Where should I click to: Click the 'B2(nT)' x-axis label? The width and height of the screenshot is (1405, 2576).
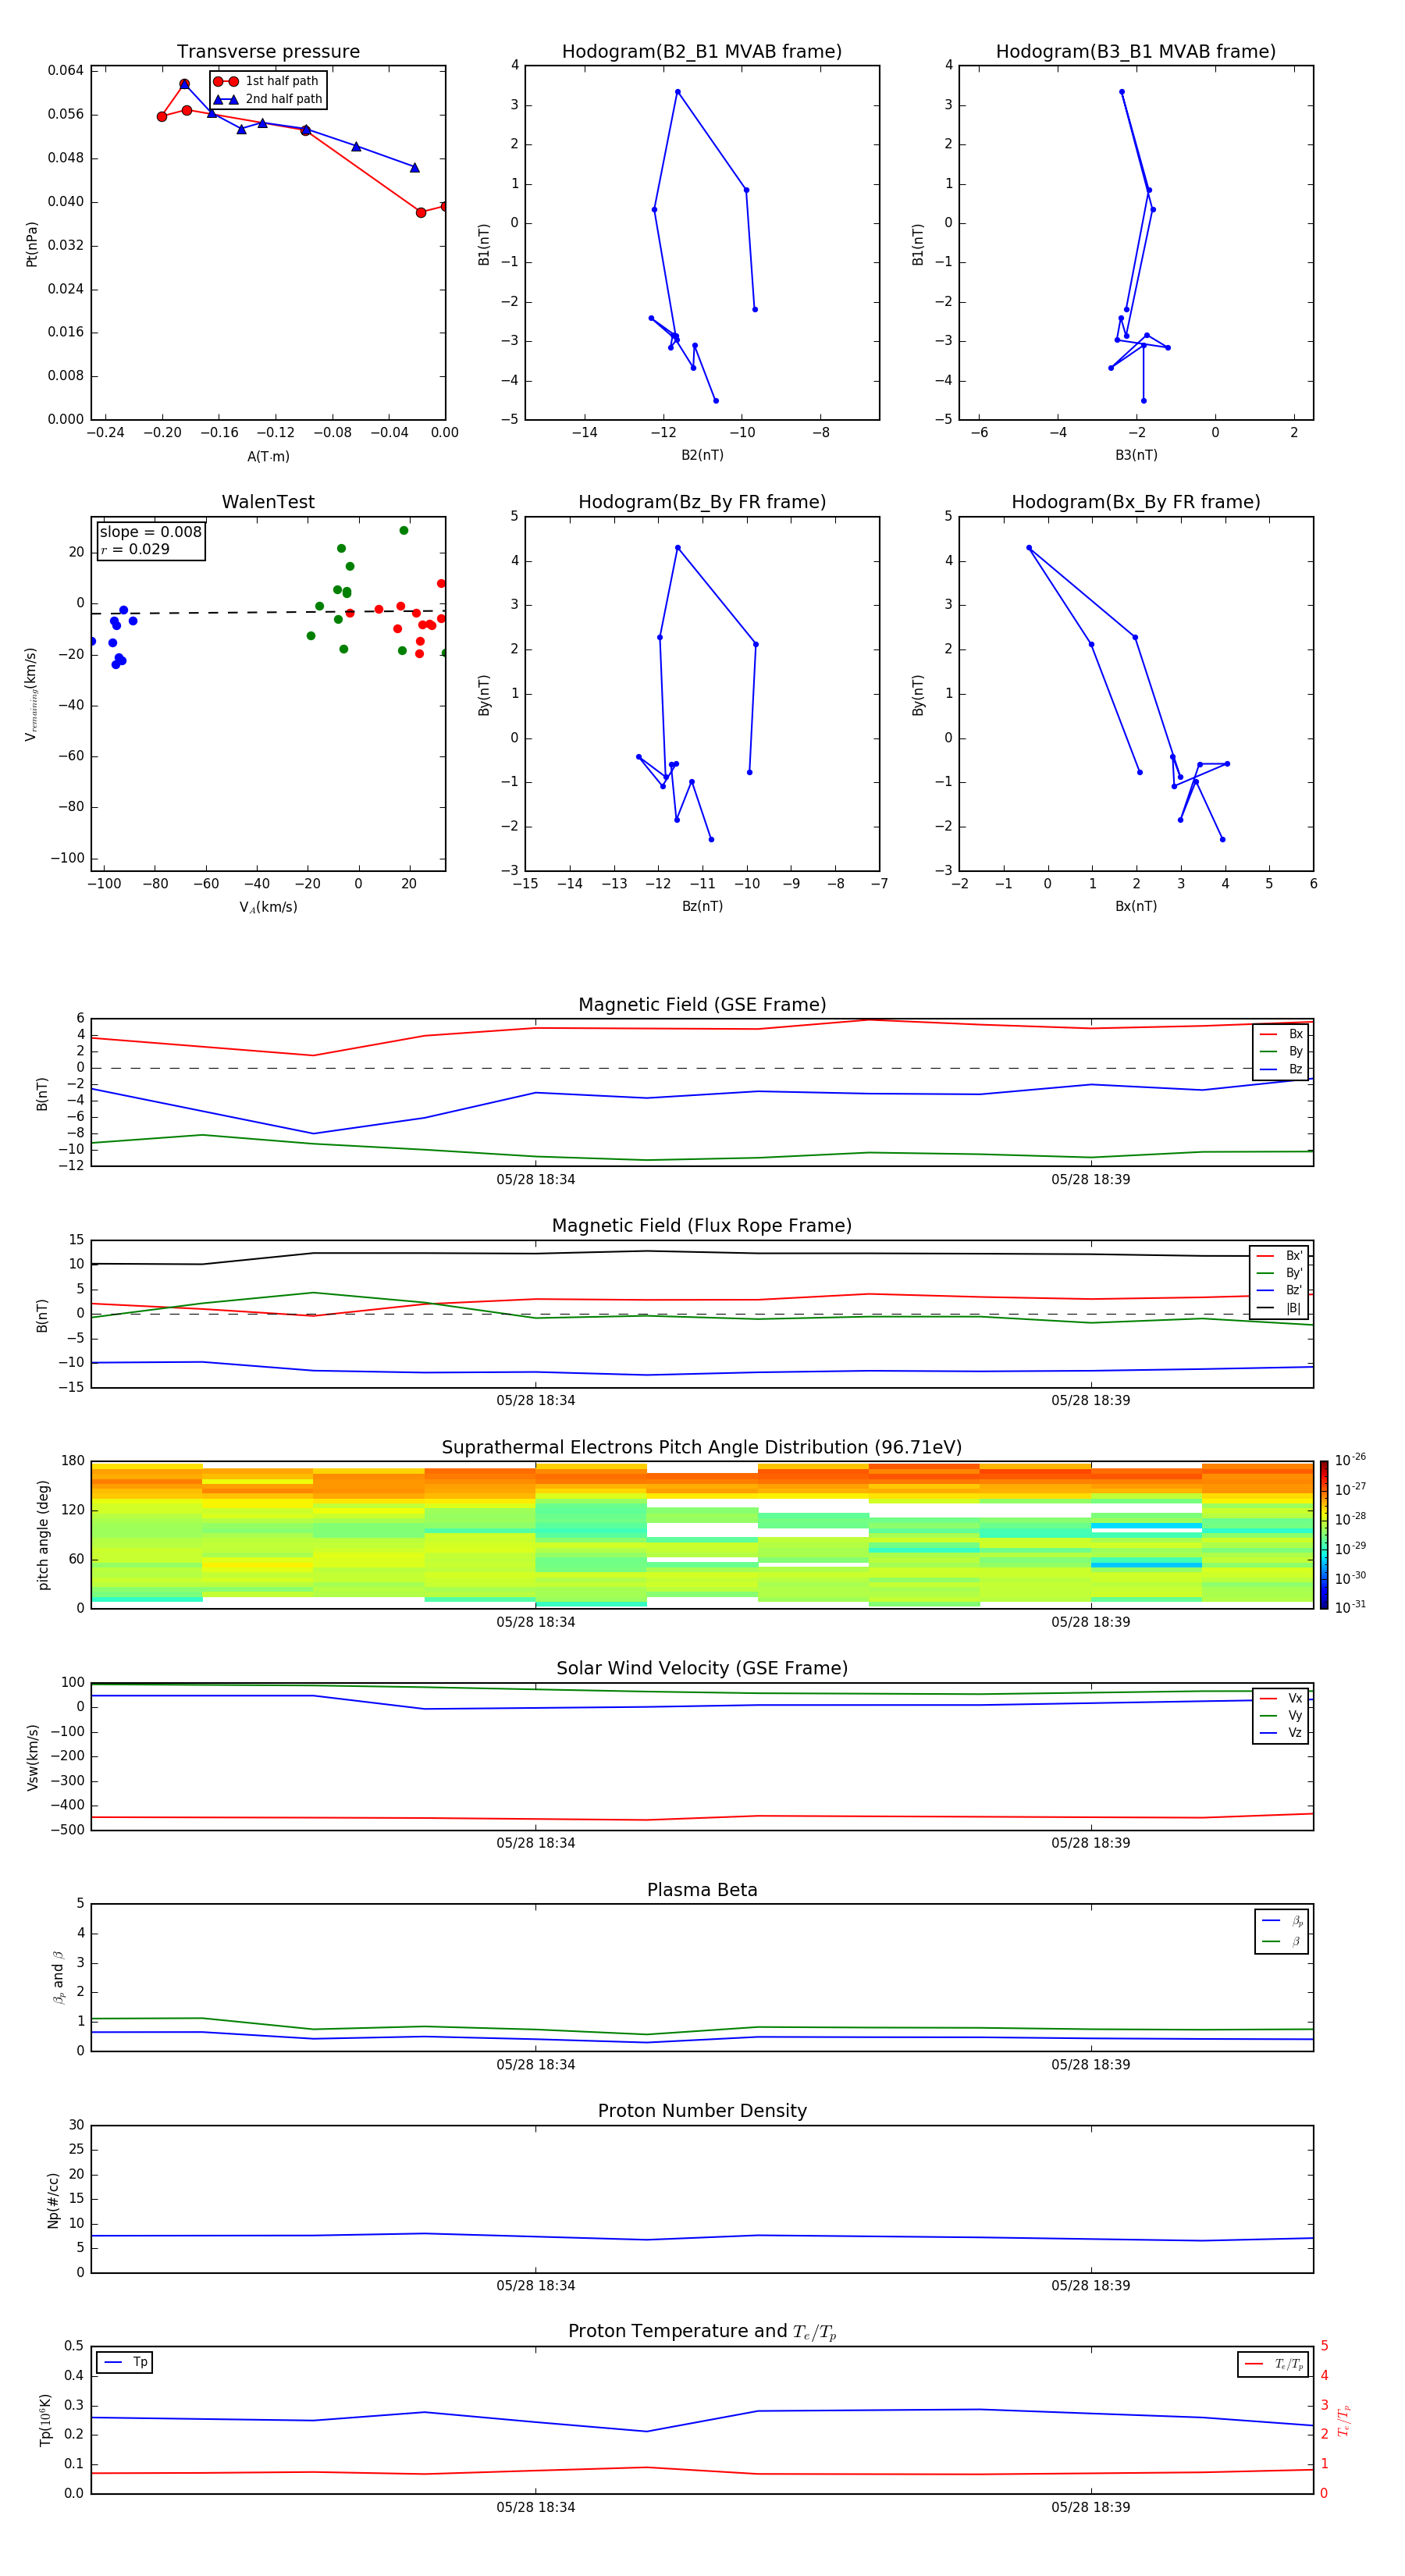(702, 455)
